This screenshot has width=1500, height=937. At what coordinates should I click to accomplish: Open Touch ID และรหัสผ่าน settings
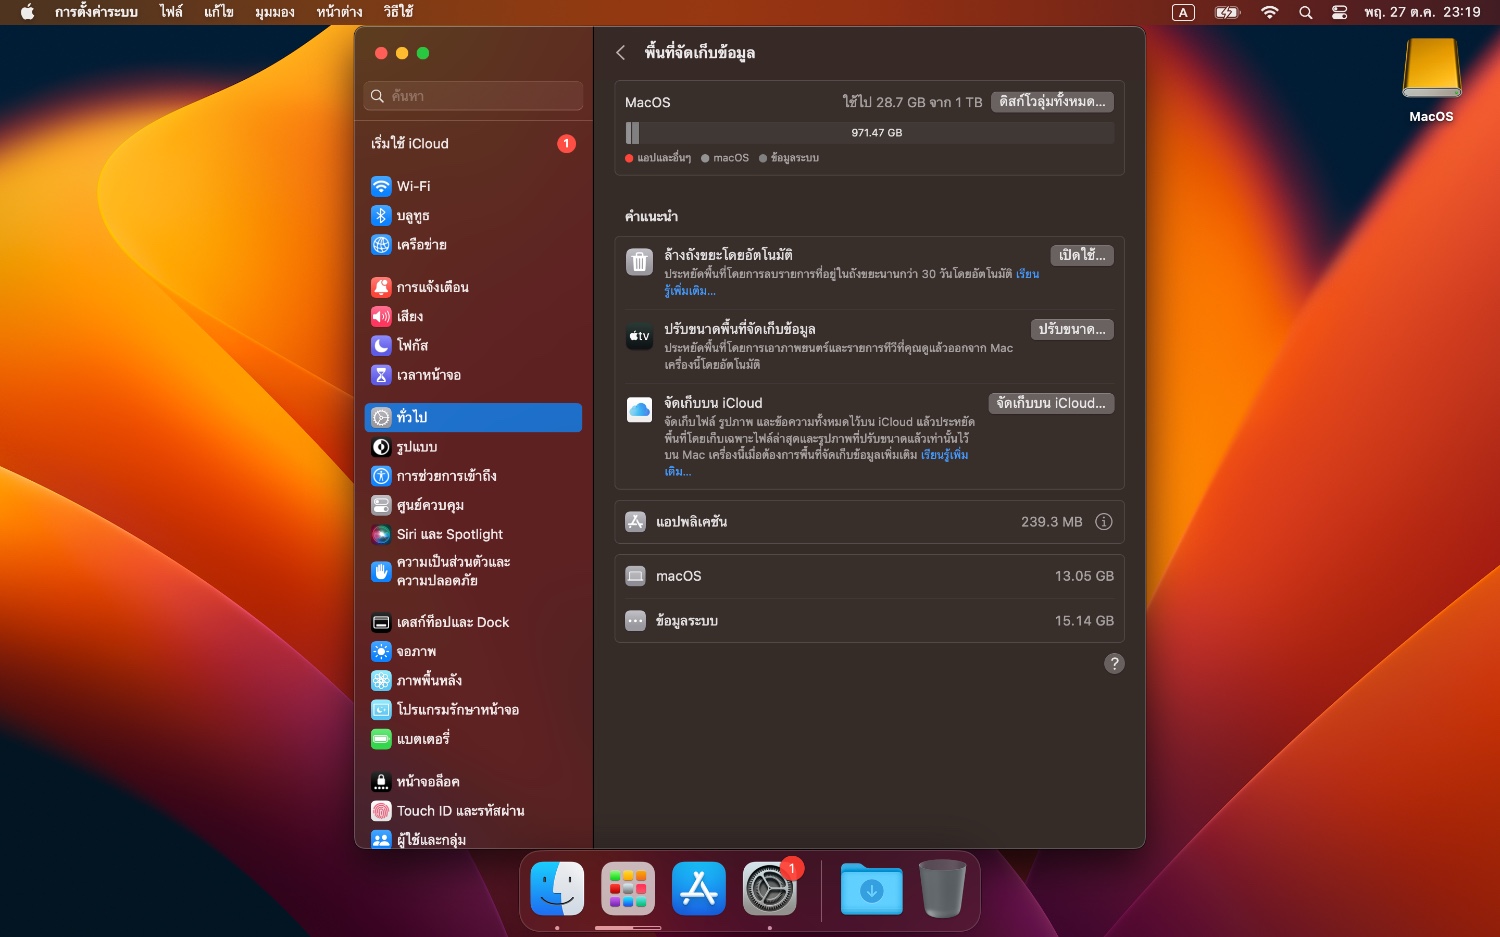coord(473,811)
